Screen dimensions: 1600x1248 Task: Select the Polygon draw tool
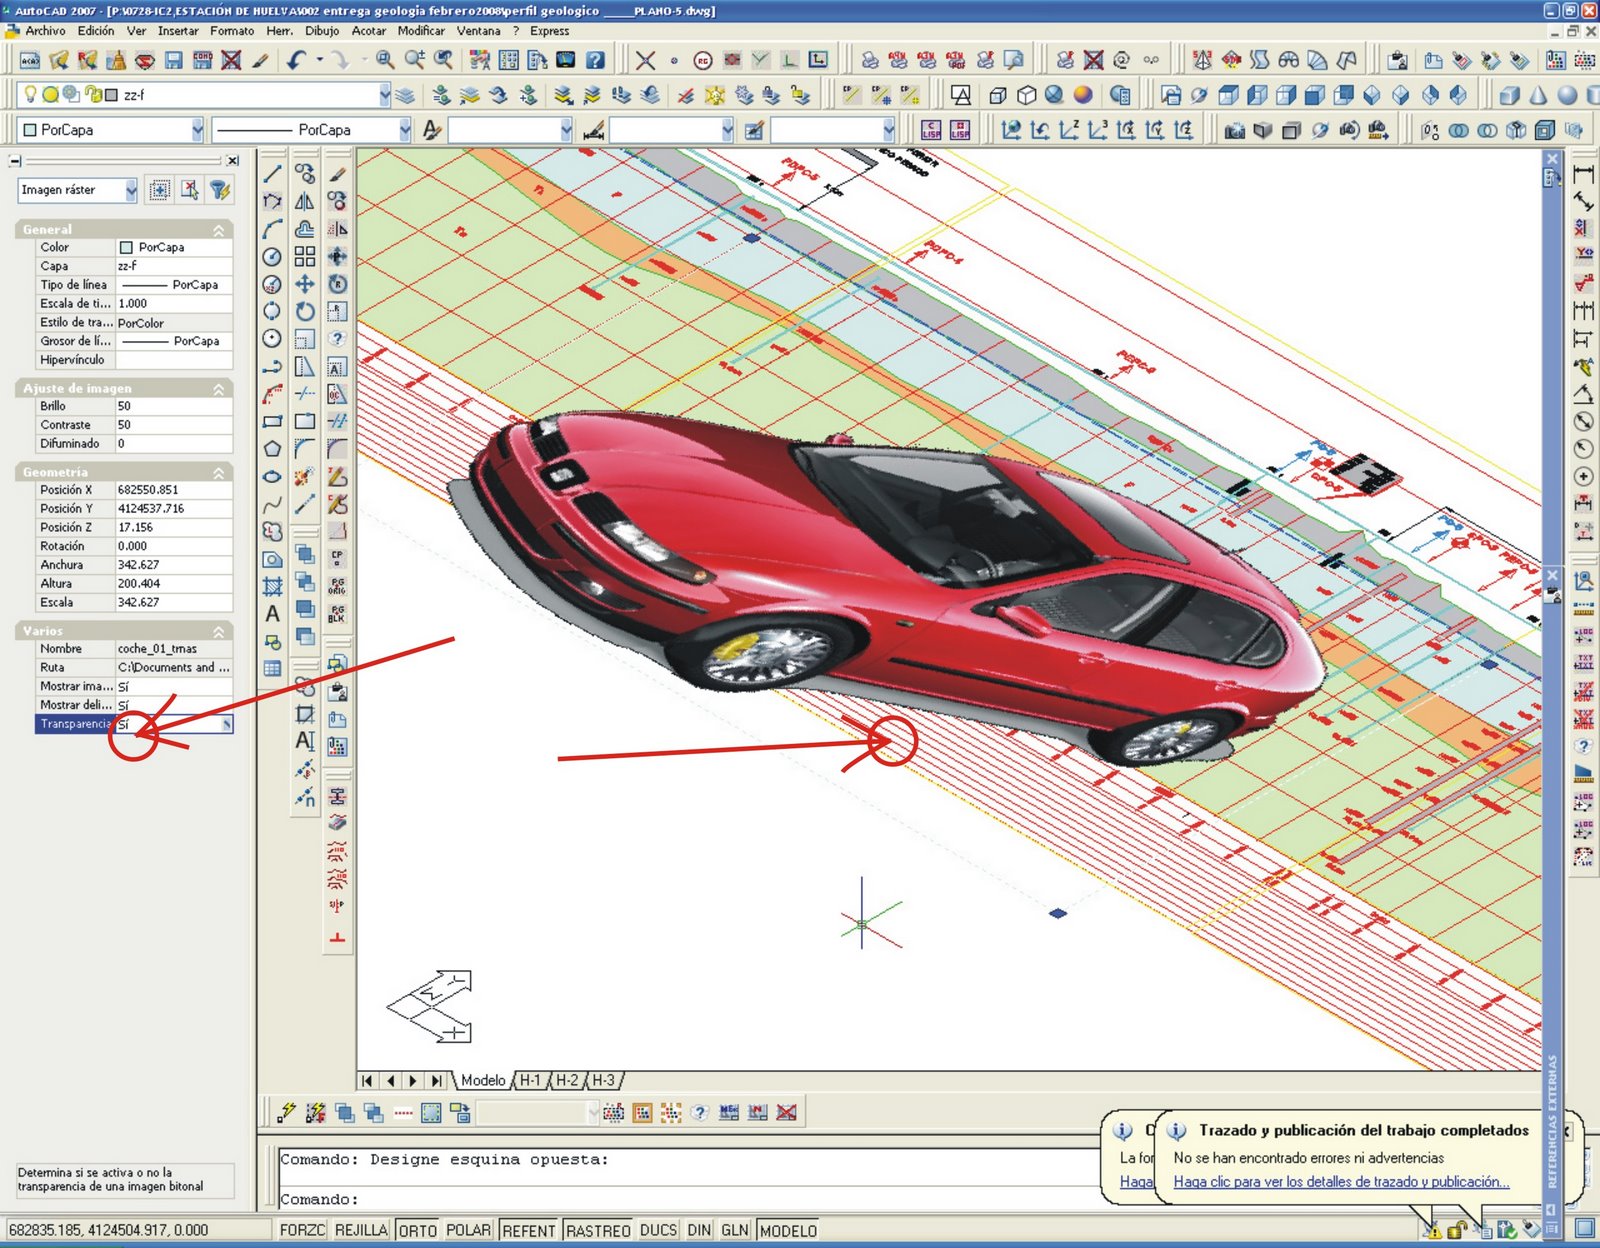coord(272,449)
